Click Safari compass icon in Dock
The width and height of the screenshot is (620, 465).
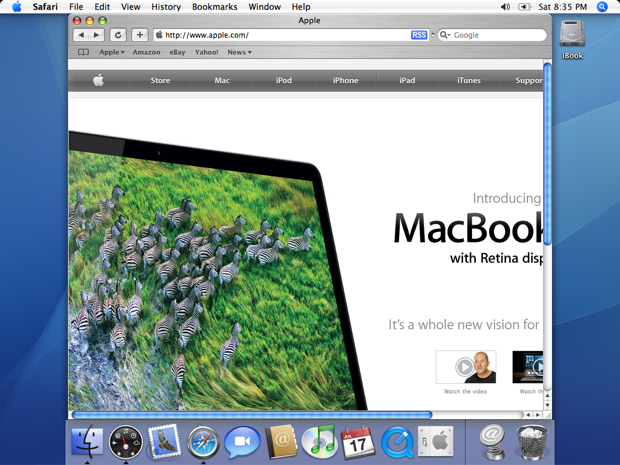(203, 442)
